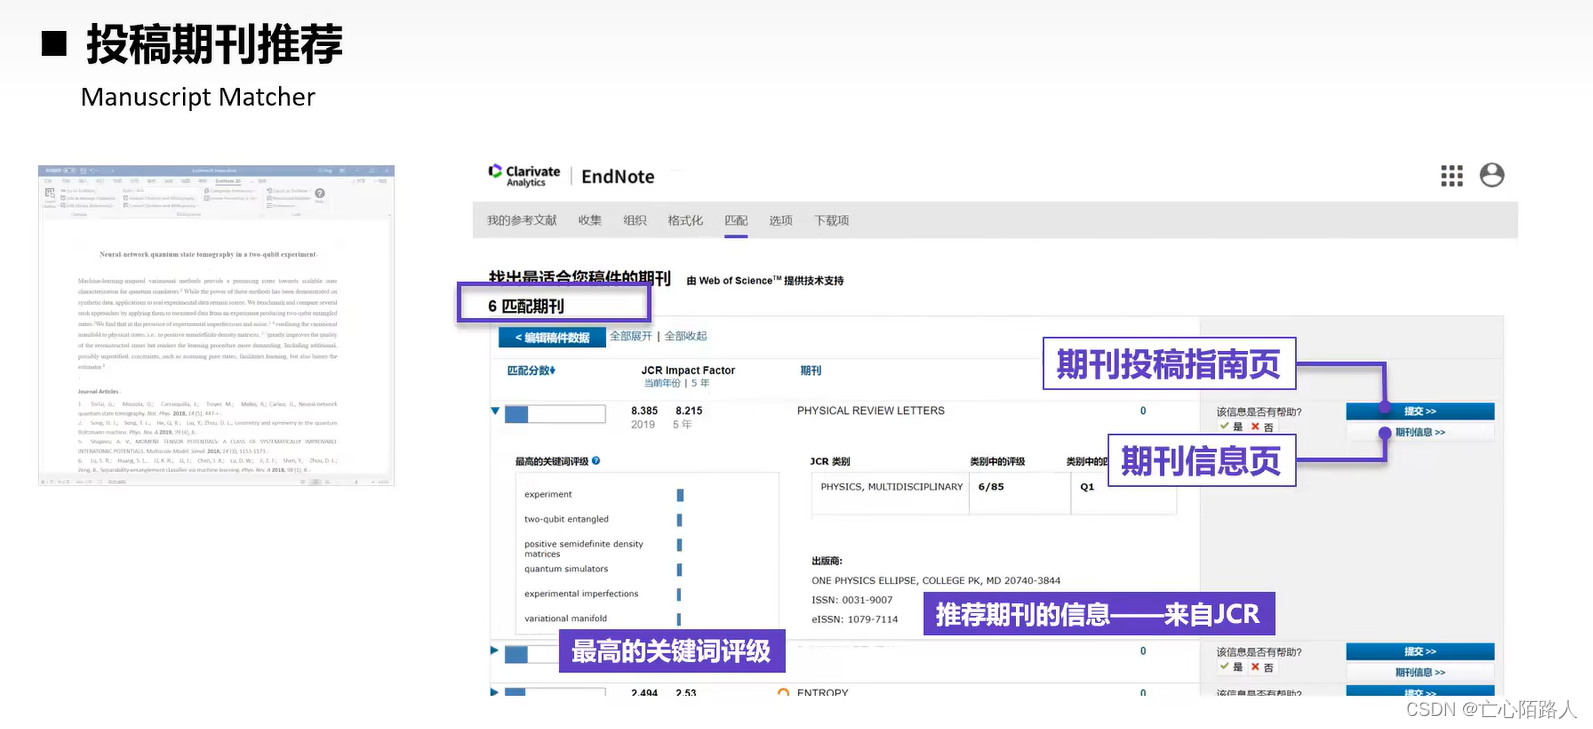Click the keyword 'variational manifold'

pos(566,619)
